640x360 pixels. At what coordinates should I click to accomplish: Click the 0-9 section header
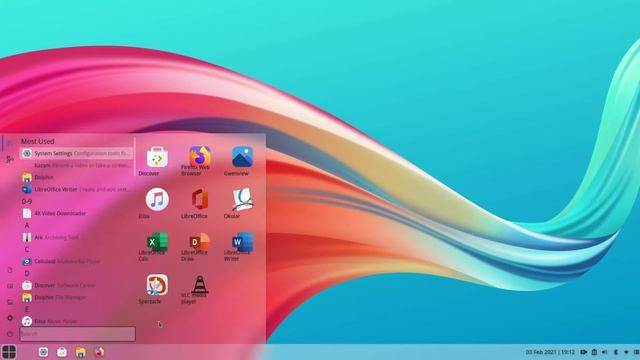[x=27, y=201]
